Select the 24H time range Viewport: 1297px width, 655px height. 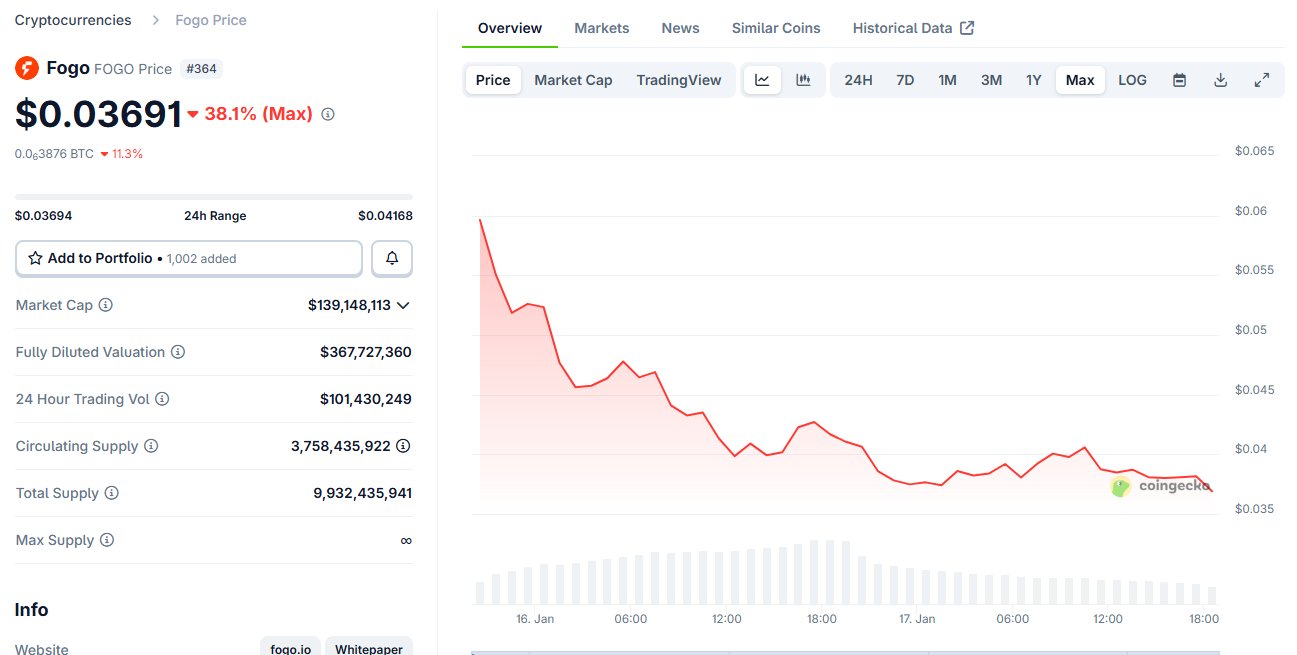click(858, 80)
